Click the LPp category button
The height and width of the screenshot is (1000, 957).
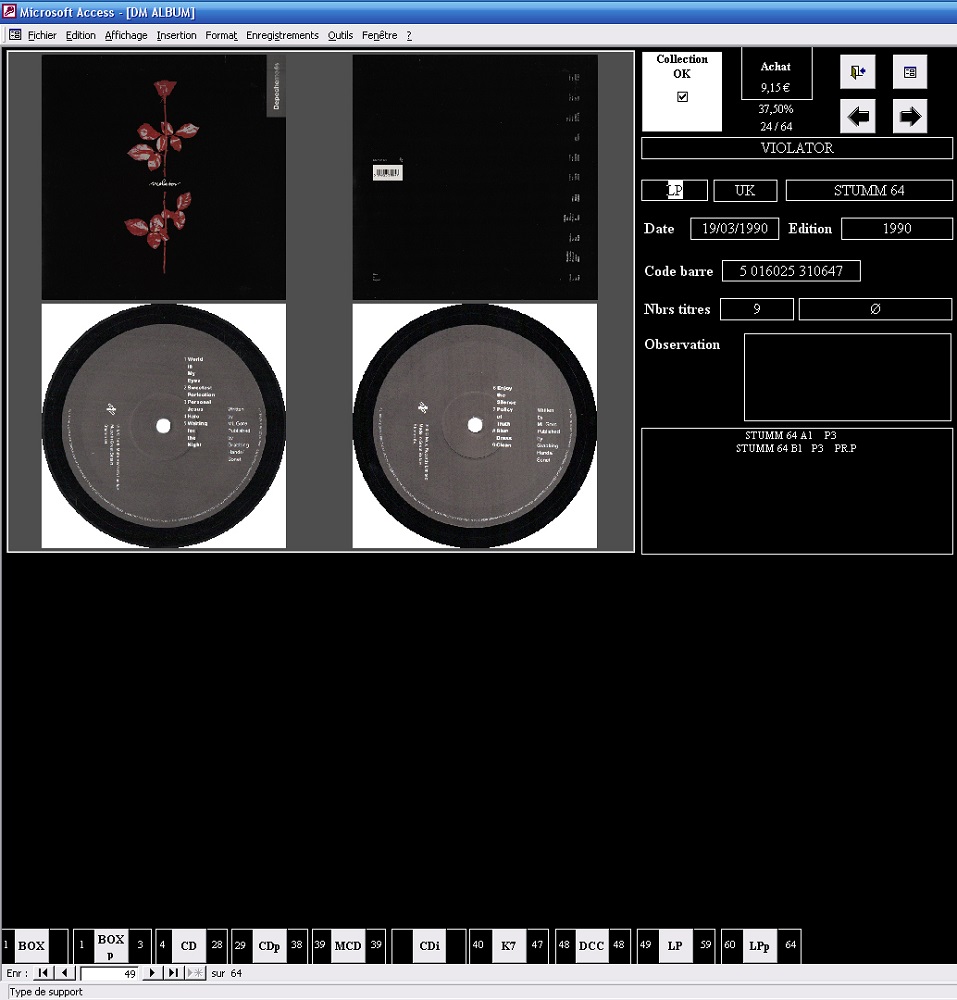[759, 945]
